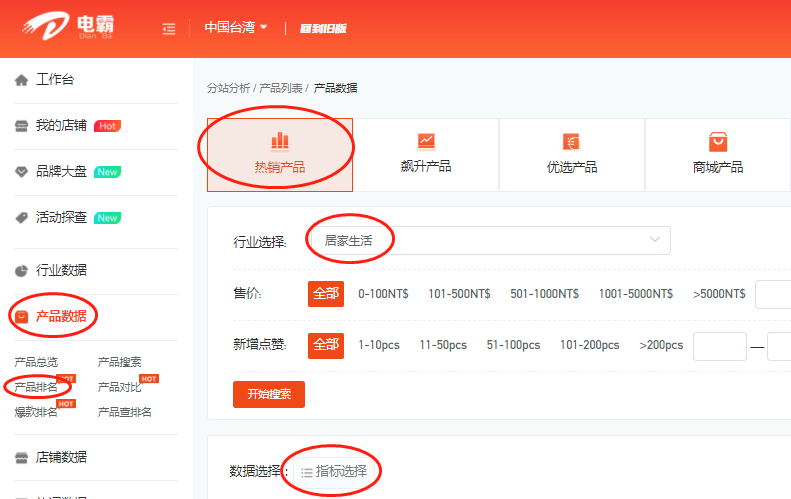Select the 飙升产品 tab
The width and height of the screenshot is (791, 499).
426,155
